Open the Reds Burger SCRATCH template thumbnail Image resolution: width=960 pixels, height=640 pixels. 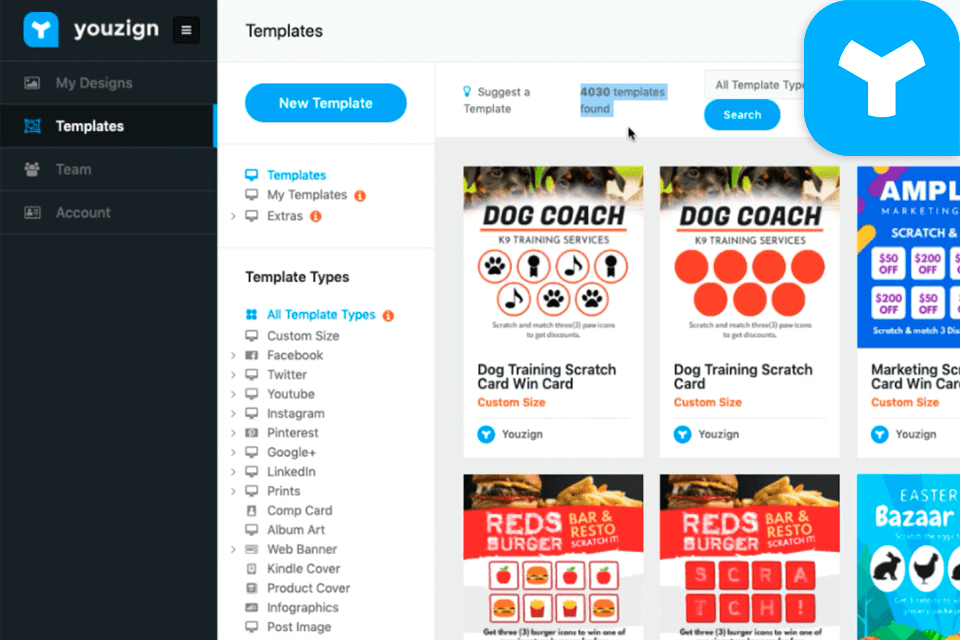[749, 557]
